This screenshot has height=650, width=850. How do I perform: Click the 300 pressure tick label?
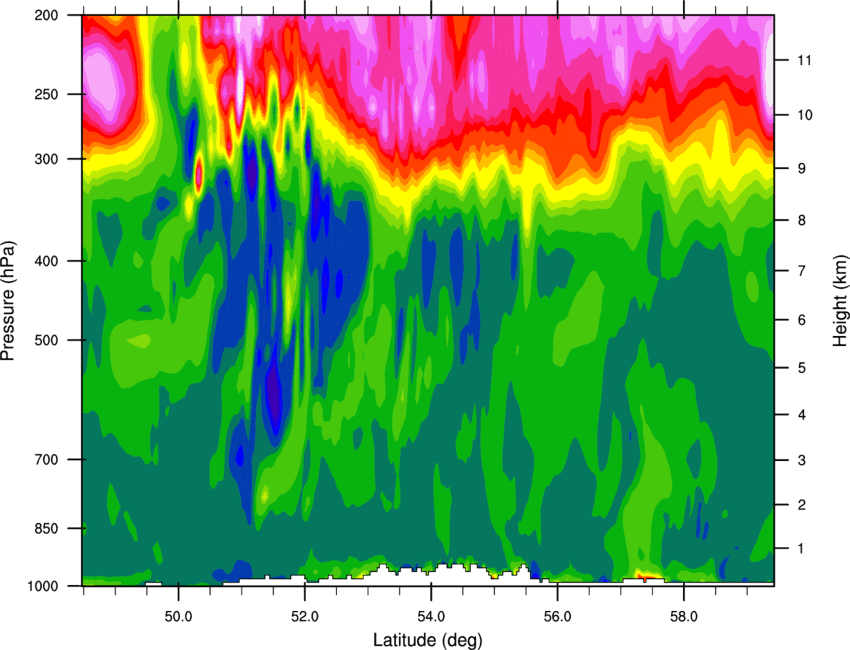click(47, 159)
